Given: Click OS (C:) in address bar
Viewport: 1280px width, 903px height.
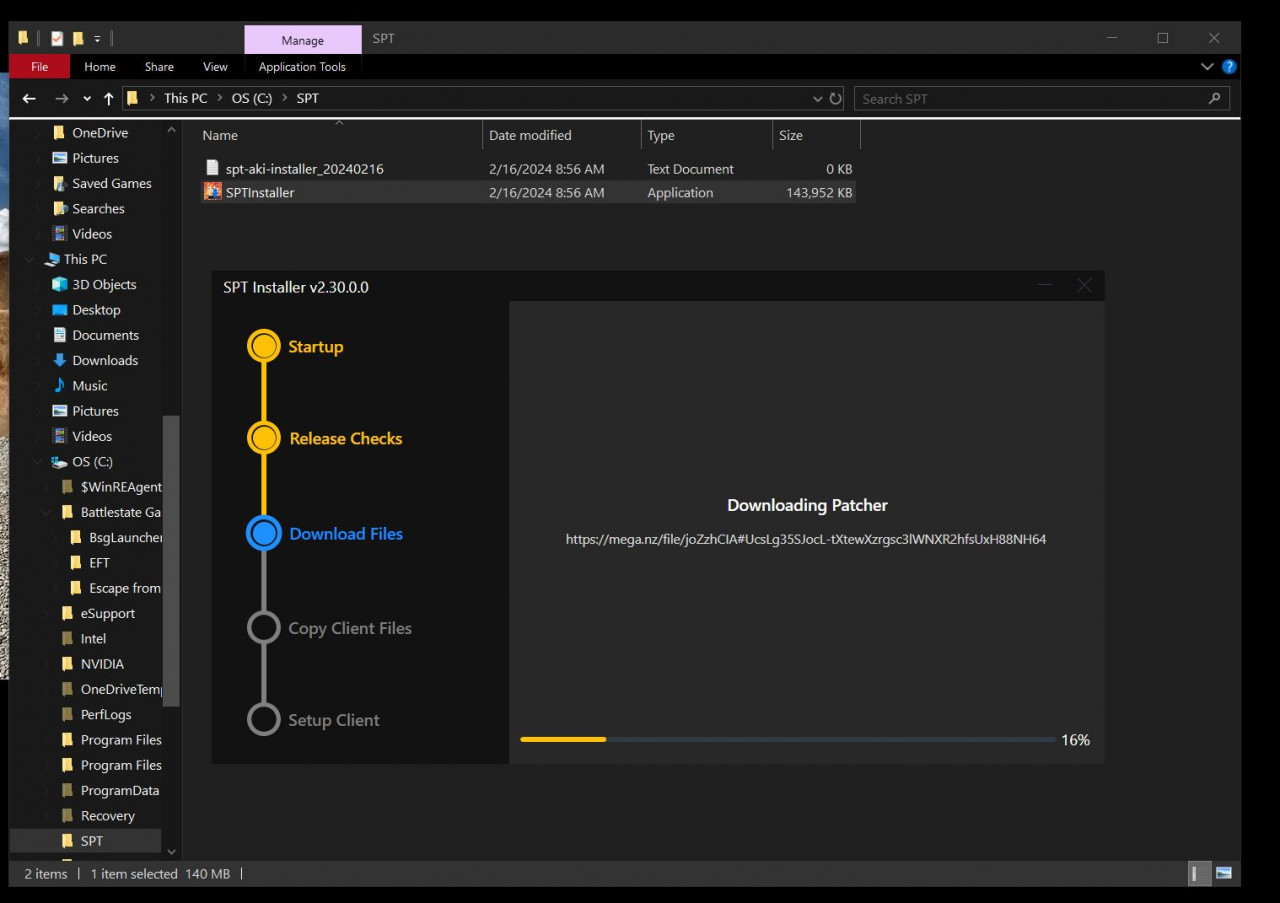Looking at the screenshot, I should 252,98.
